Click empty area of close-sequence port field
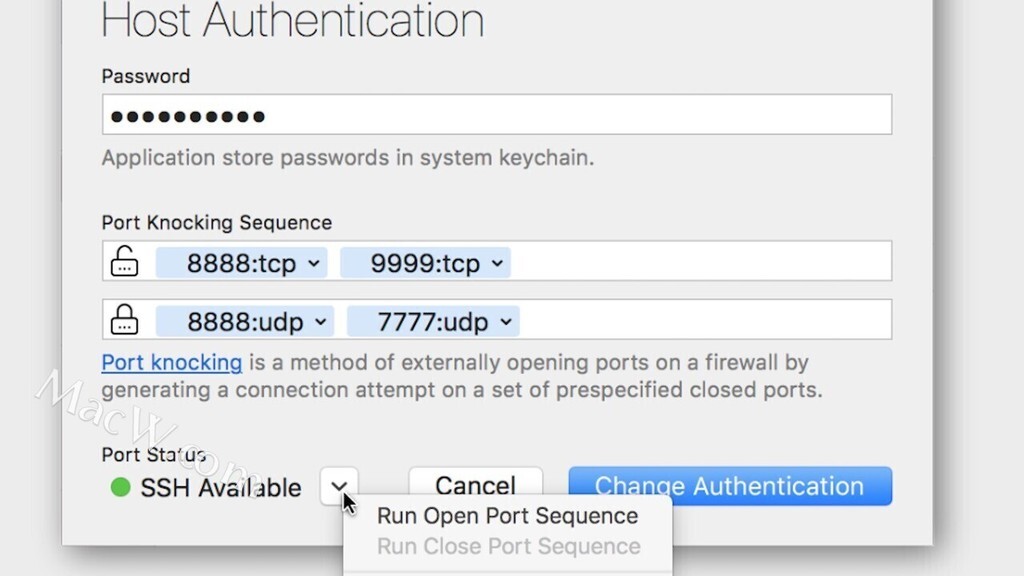 (x=705, y=320)
